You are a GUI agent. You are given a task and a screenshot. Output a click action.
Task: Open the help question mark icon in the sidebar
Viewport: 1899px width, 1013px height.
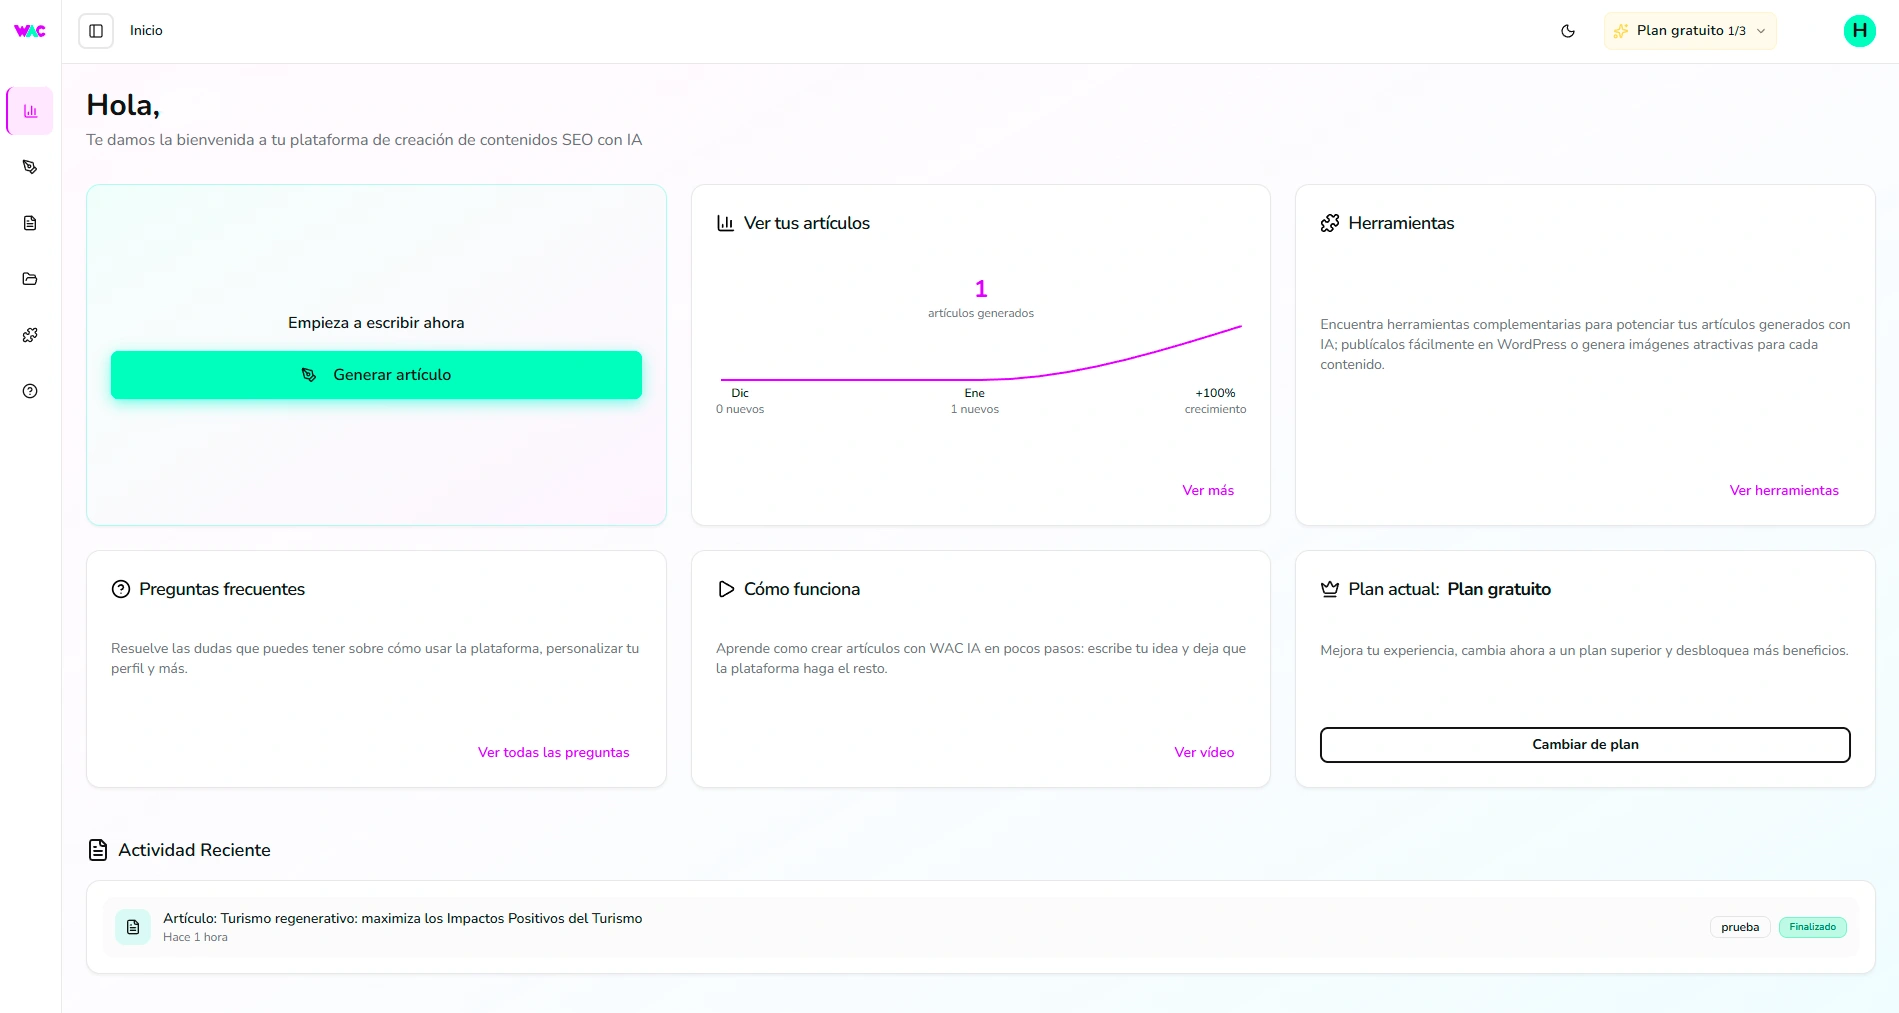coord(30,391)
